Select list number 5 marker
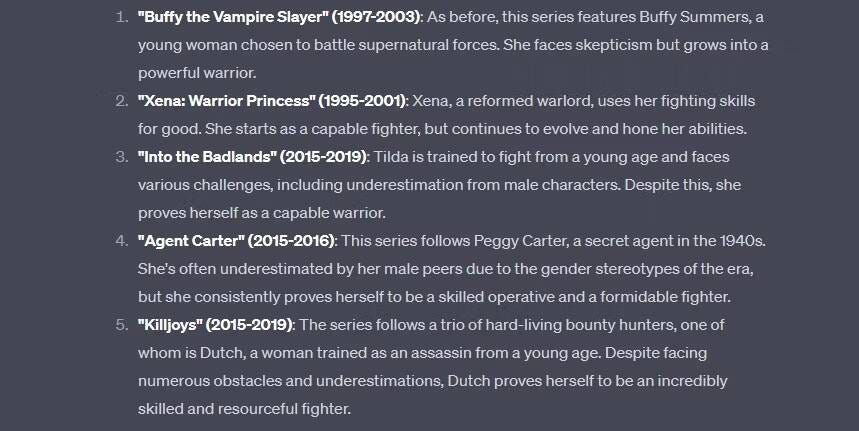 click(122, 325)
